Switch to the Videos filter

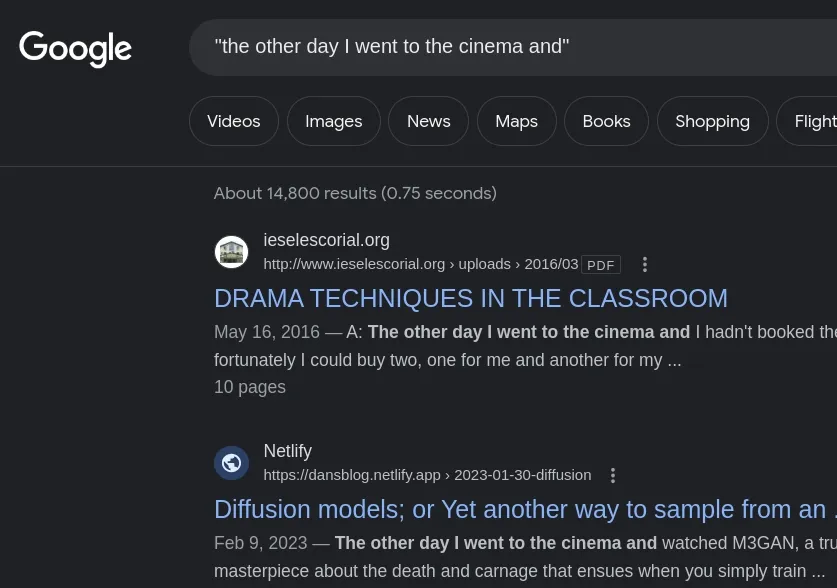[x=233, y=121]
